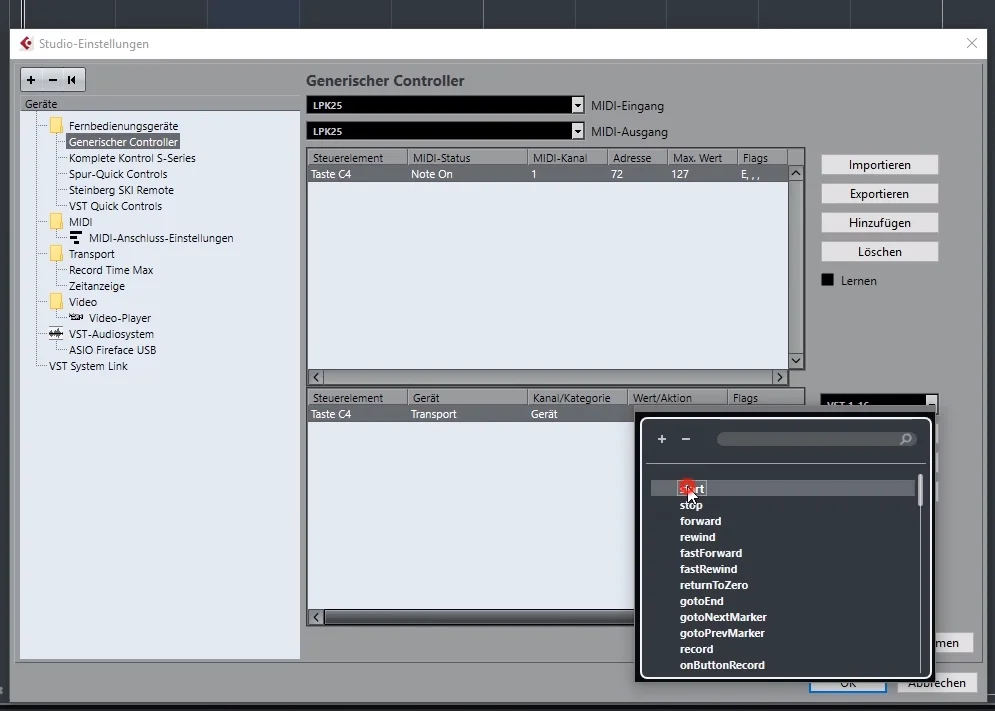Select Generischer Controller in device tree
Screen dimensions: 995x711
coord(123,142)
